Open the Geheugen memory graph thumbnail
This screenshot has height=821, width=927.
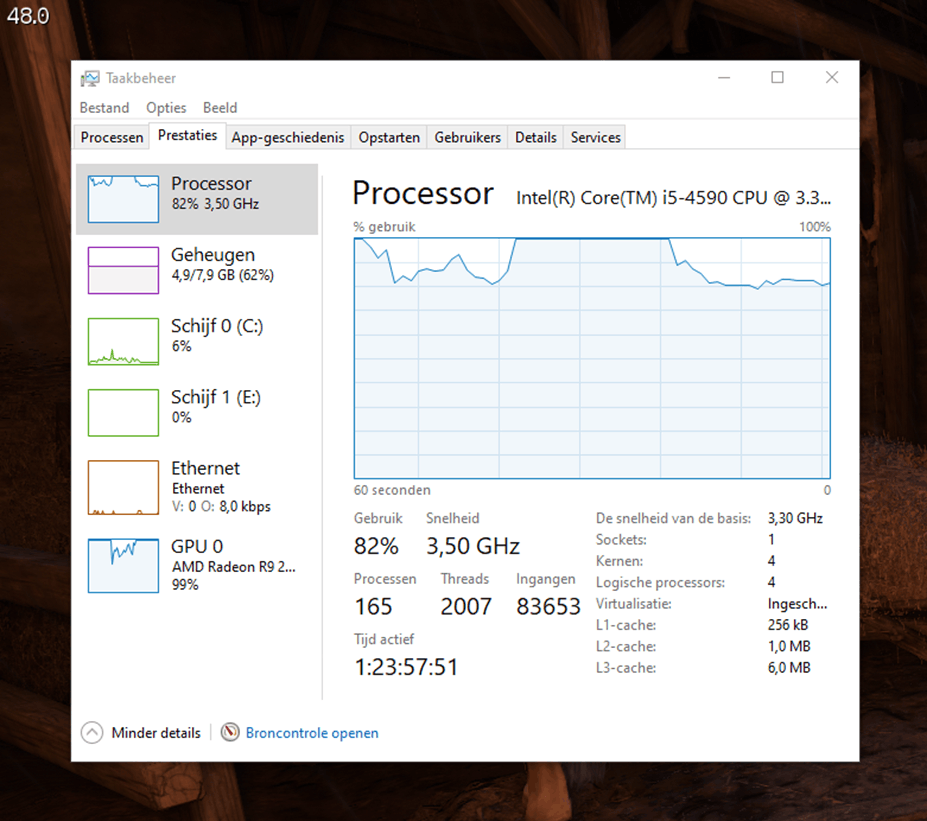[123, 270]
